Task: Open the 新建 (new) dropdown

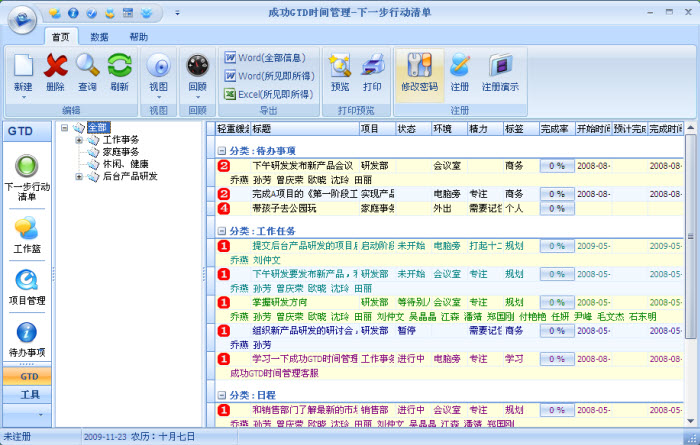Action: click(24, 88)
